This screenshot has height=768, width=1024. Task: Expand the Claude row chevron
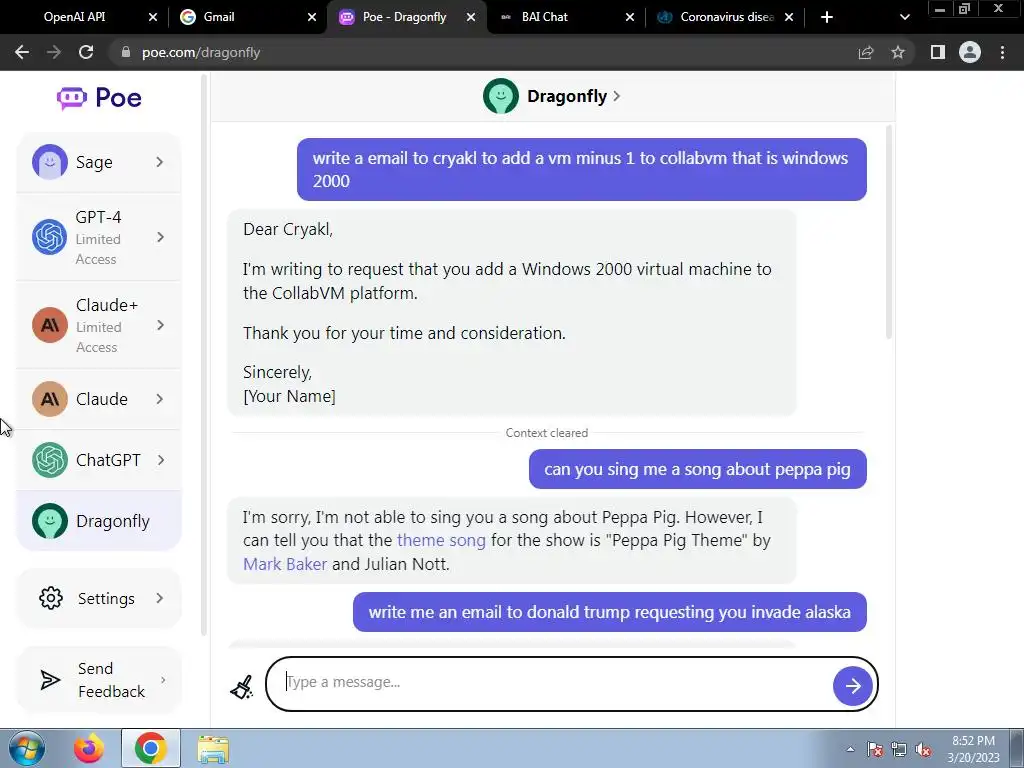(159, 398)
